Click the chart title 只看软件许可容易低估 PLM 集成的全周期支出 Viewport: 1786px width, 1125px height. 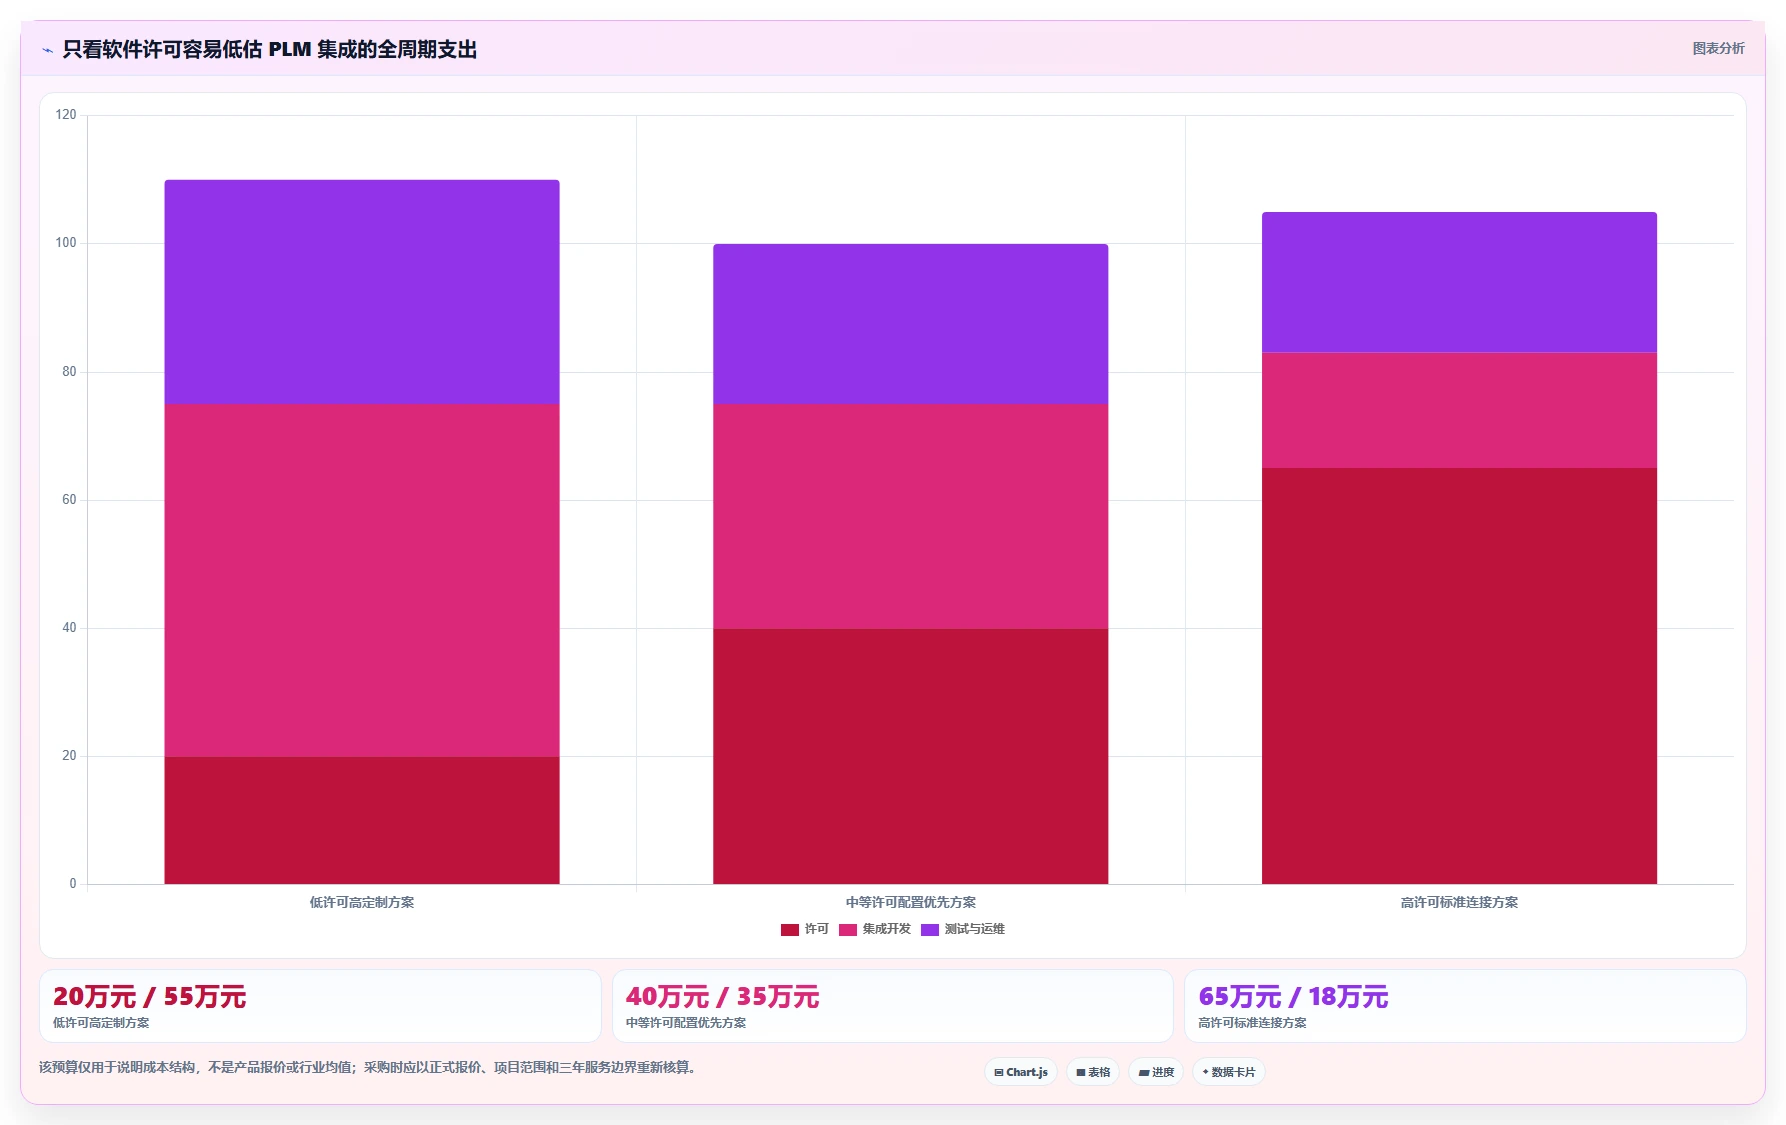tap(270, 49)
